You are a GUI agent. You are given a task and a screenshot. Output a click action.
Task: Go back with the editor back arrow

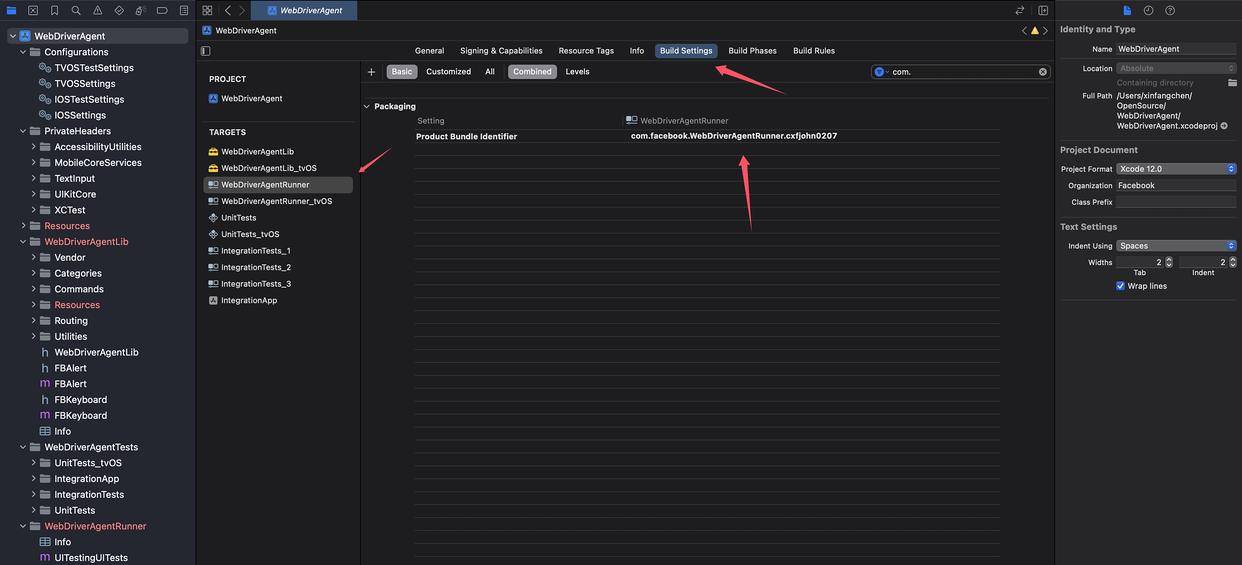coord(228,10)
